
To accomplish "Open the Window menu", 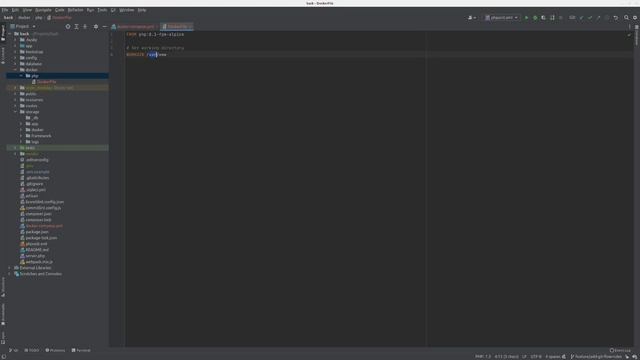I will click(127, 10).
